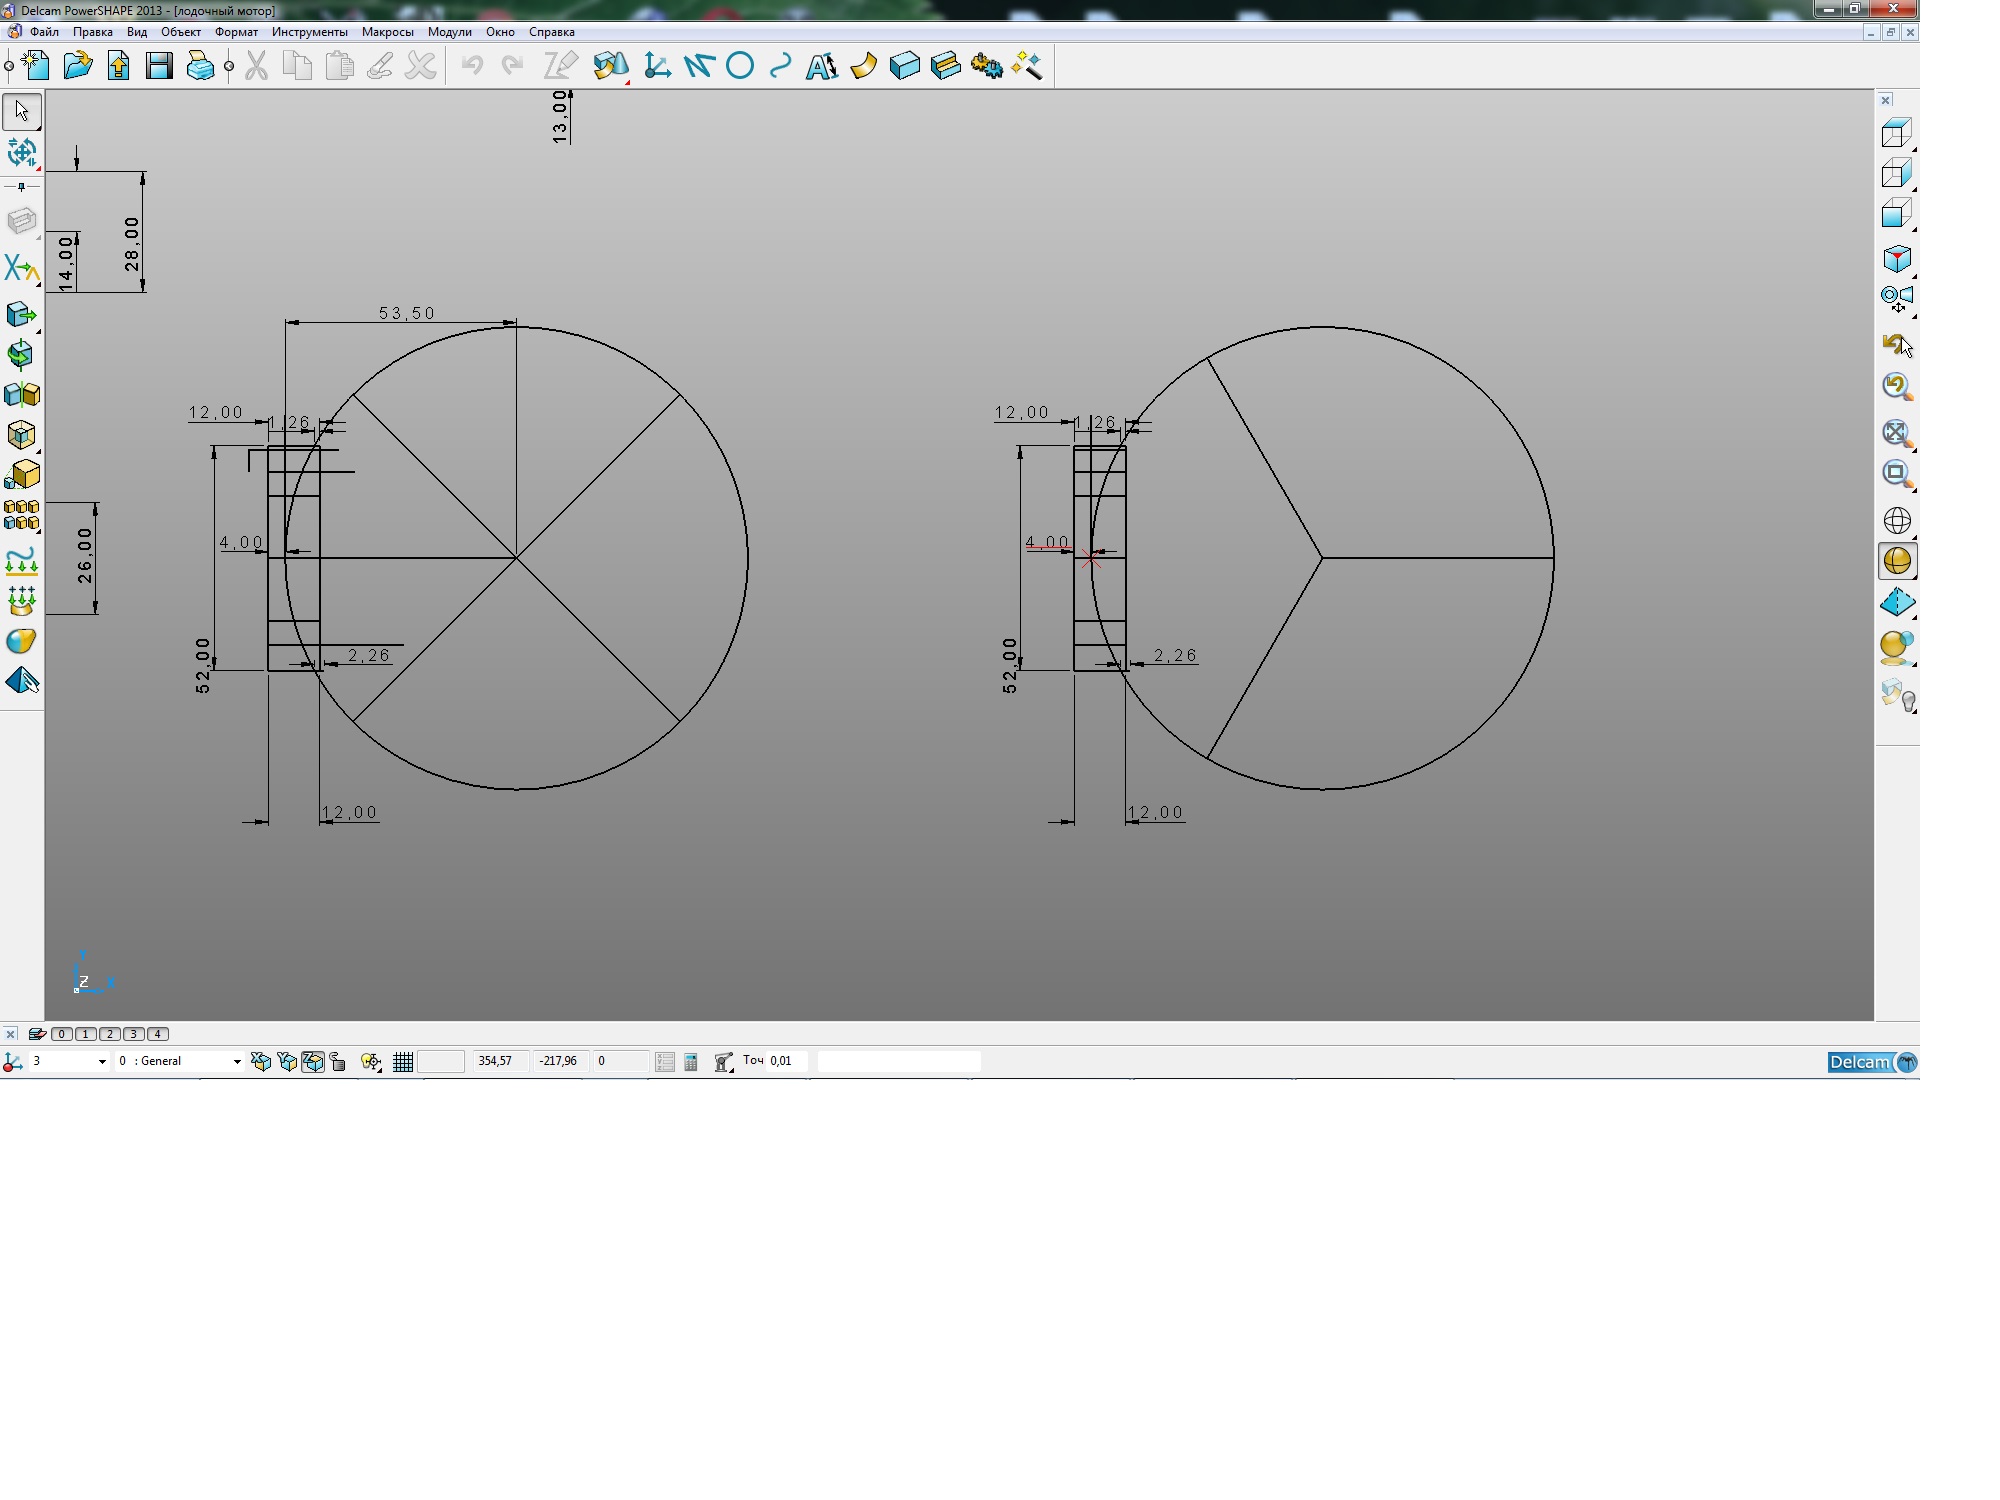Image resolution: width=2000 pixels, height=1500 pixels.
Task: Click the Save diskette icon
Action: point(159,66)
